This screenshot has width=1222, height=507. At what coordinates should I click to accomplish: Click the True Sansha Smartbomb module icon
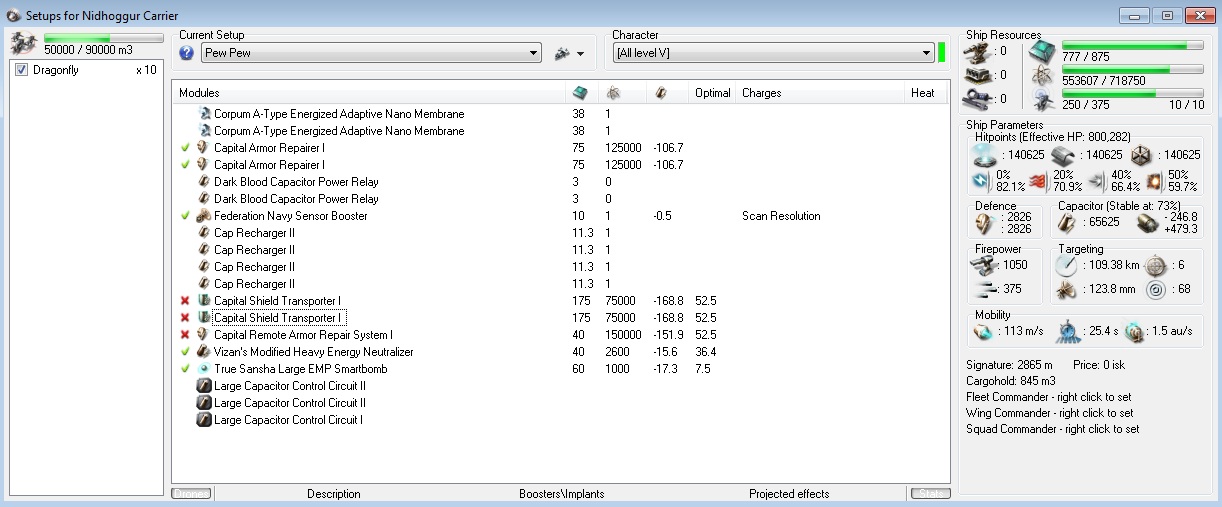204,369
